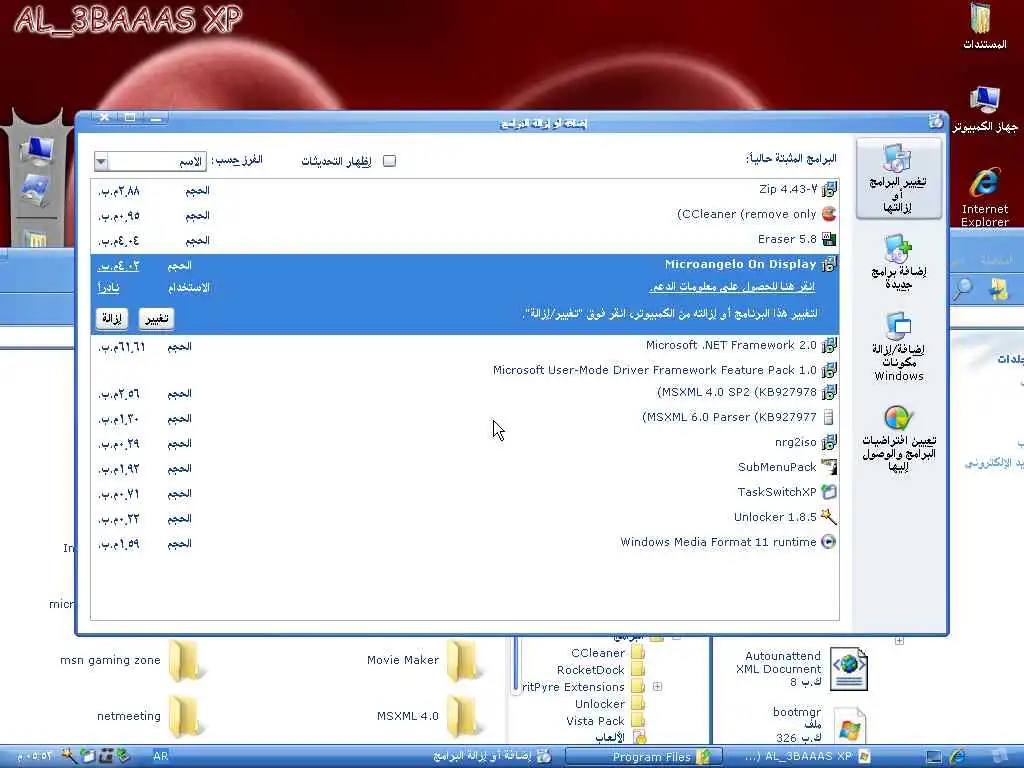Open the msn gaming zone folder icon

[187, 661]
